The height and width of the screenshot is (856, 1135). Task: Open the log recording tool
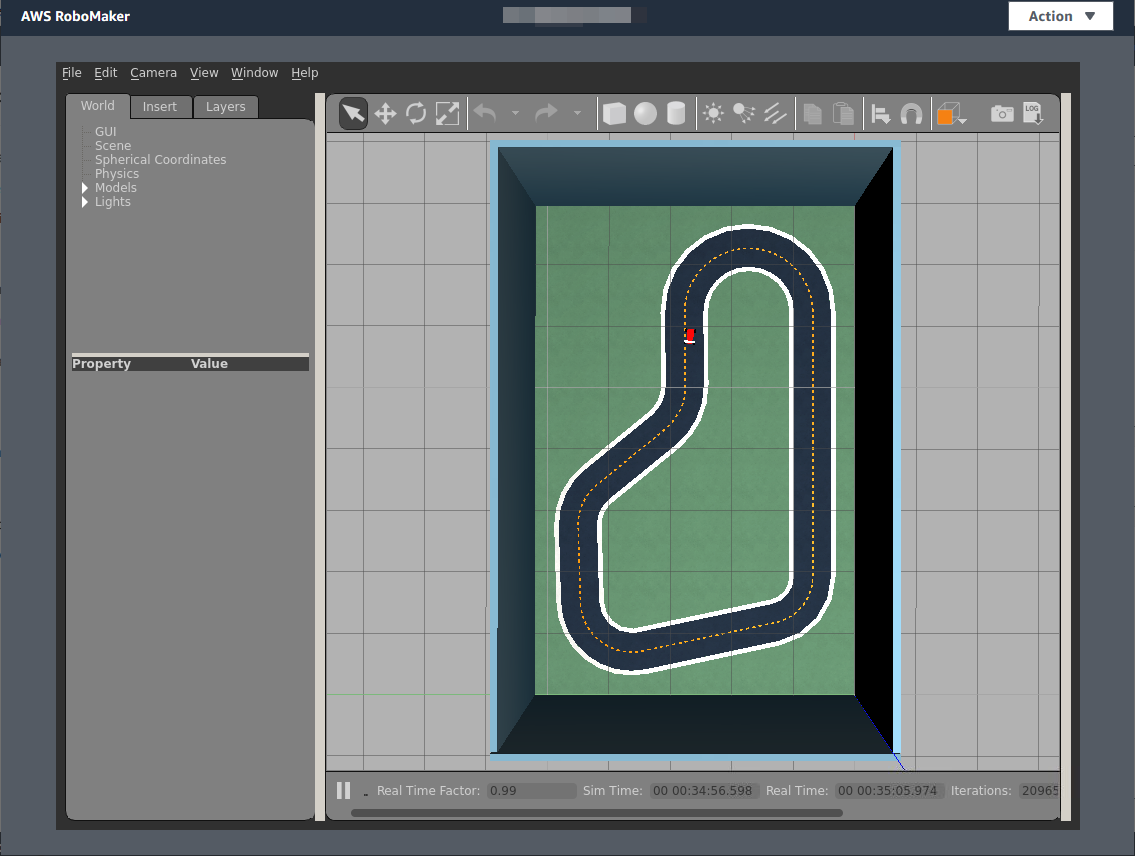point(1031,113)
